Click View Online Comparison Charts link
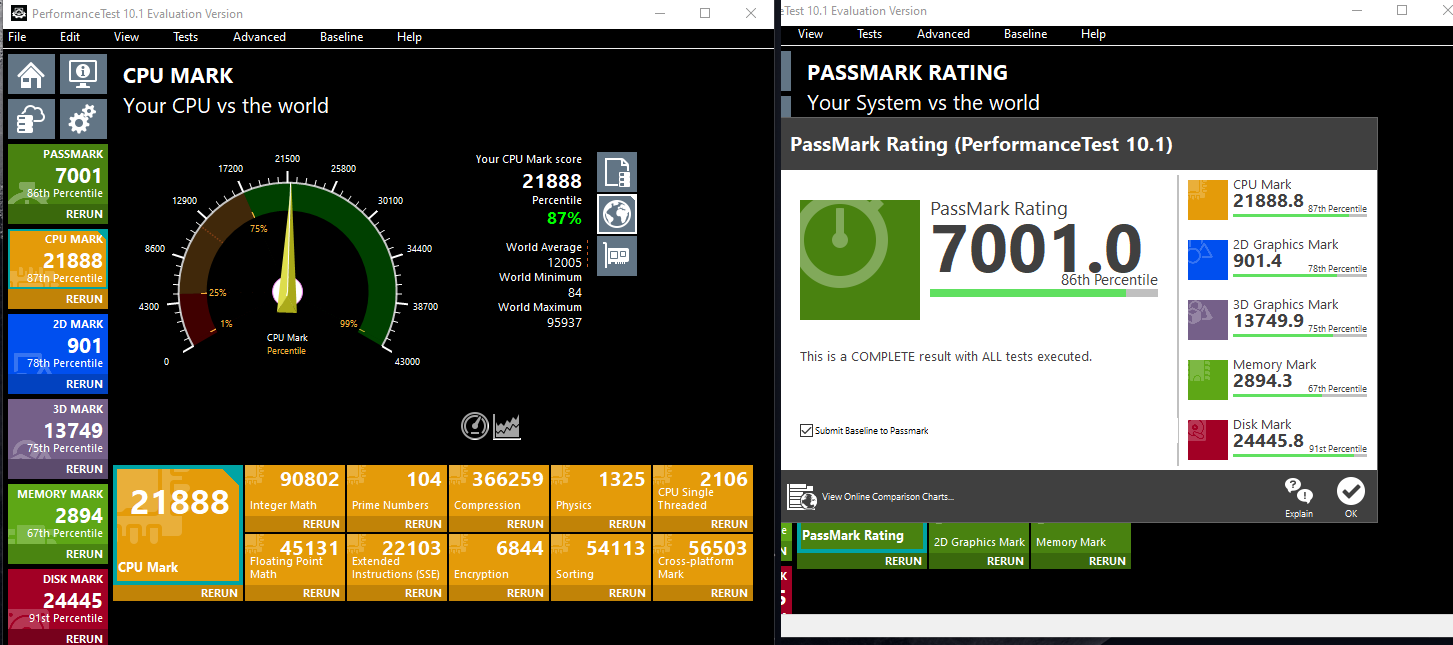 pos(887,497)
